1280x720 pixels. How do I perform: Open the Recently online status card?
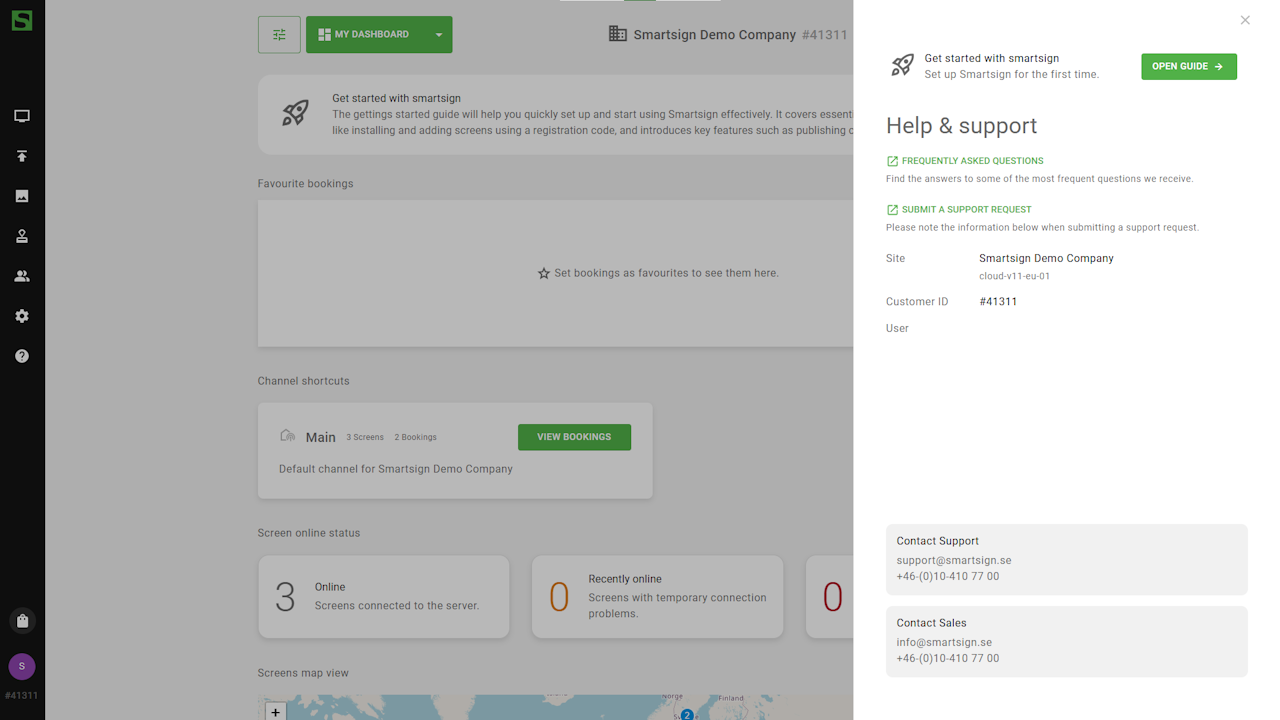[658, 597]
